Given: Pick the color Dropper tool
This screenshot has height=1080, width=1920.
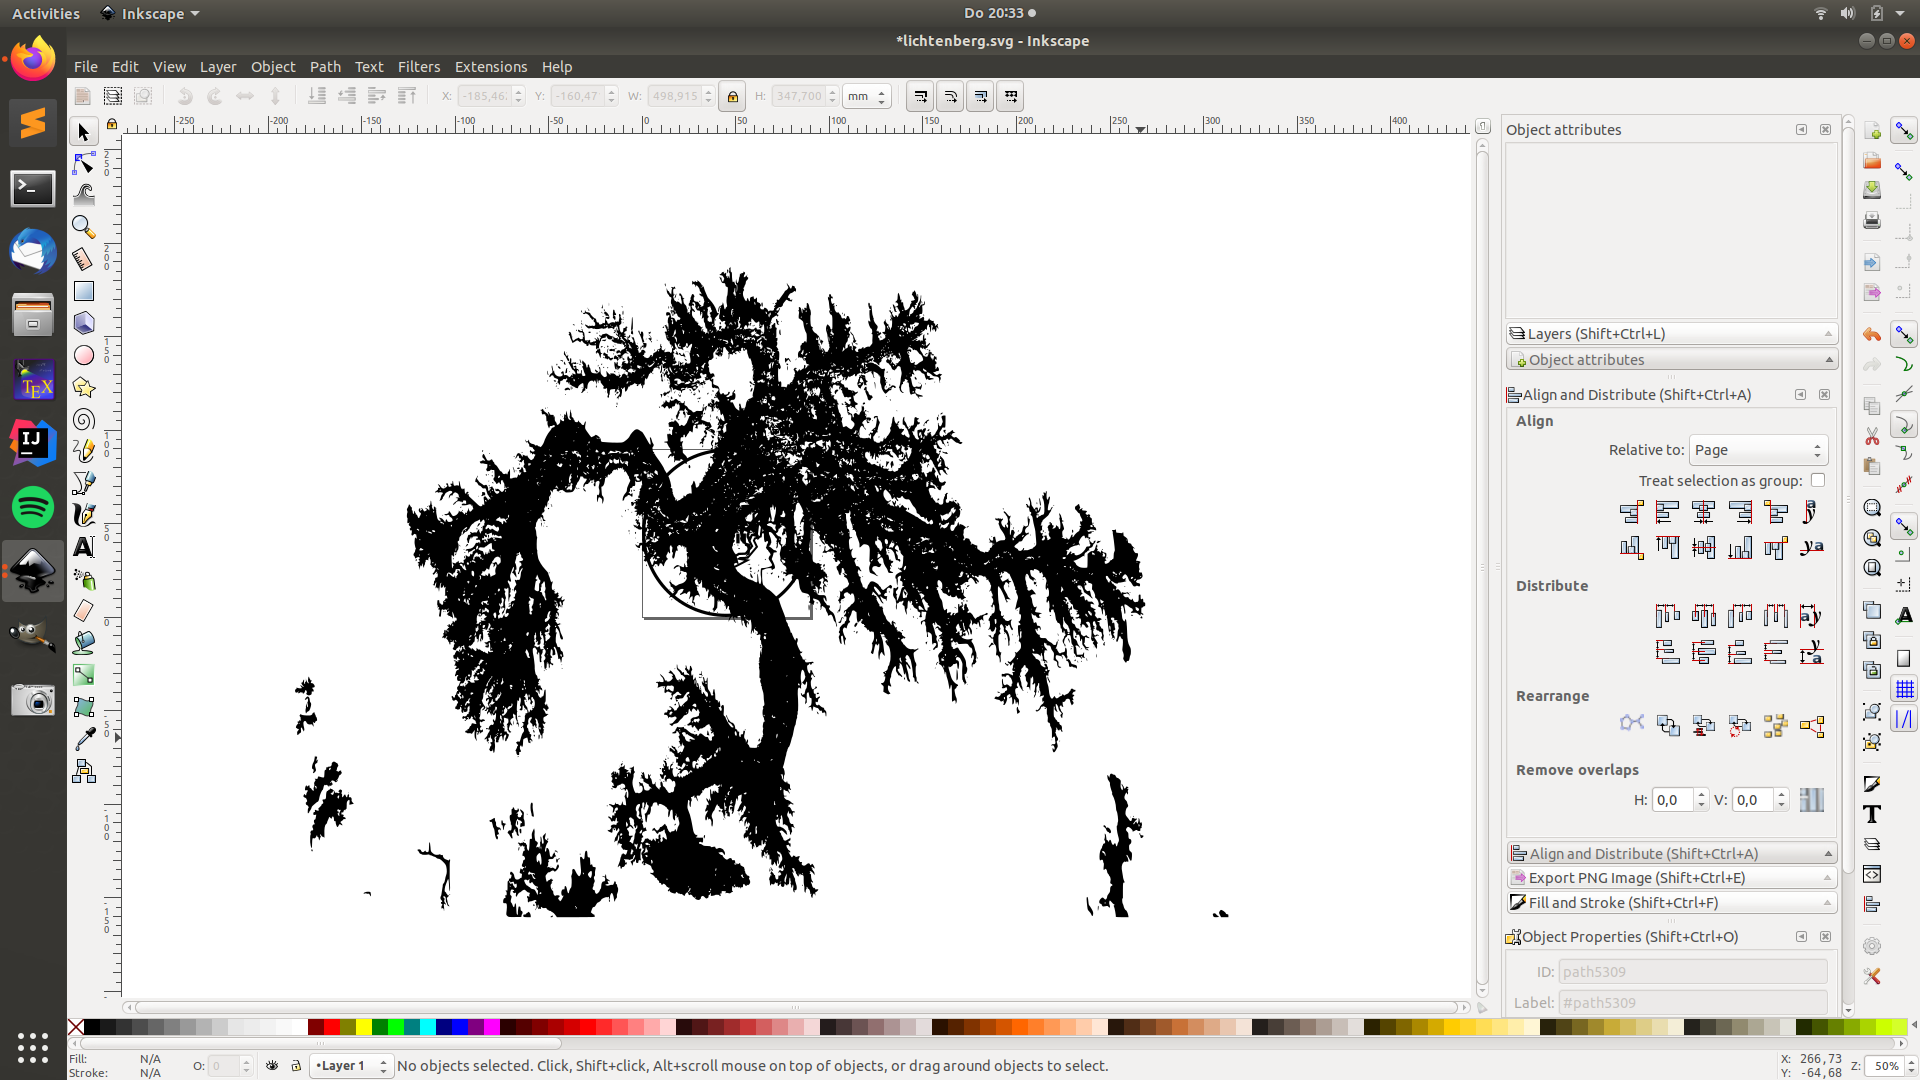Looking at the screenshot, I should (83, 737).
